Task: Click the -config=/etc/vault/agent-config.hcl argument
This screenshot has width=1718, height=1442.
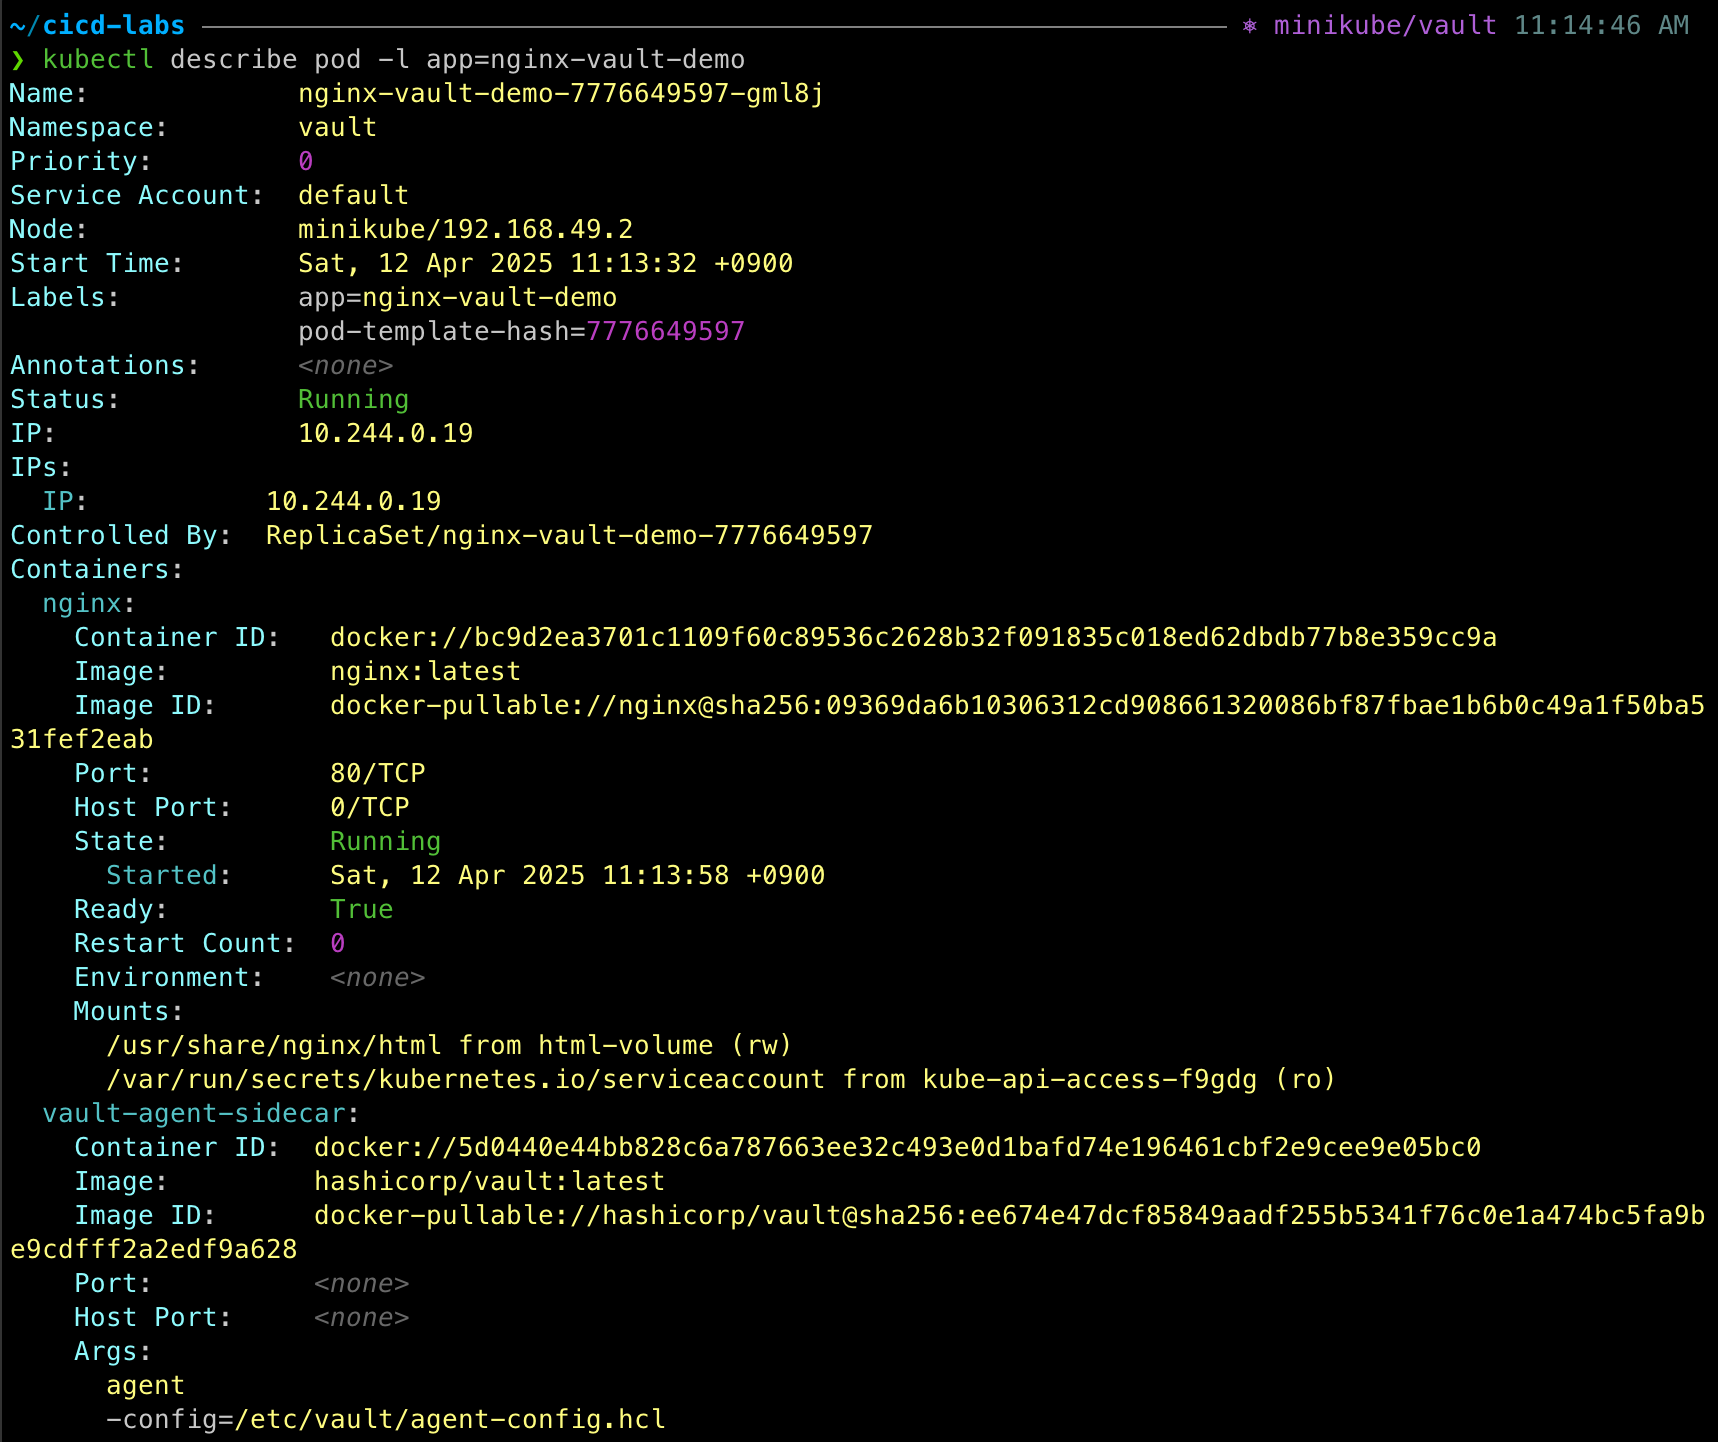Action: coord(385,1419)
